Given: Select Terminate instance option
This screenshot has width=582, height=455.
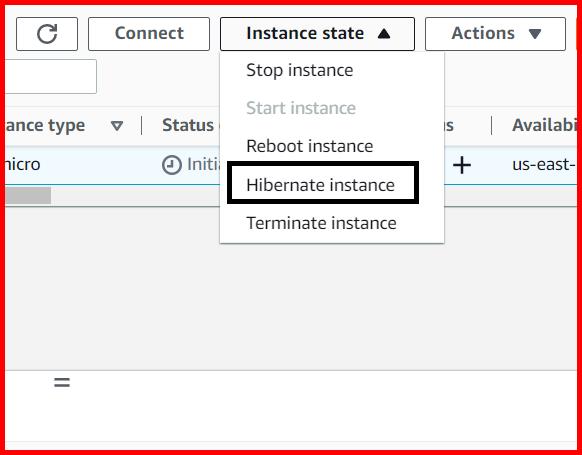Looking at the screenshot, I should pos(321,223).
